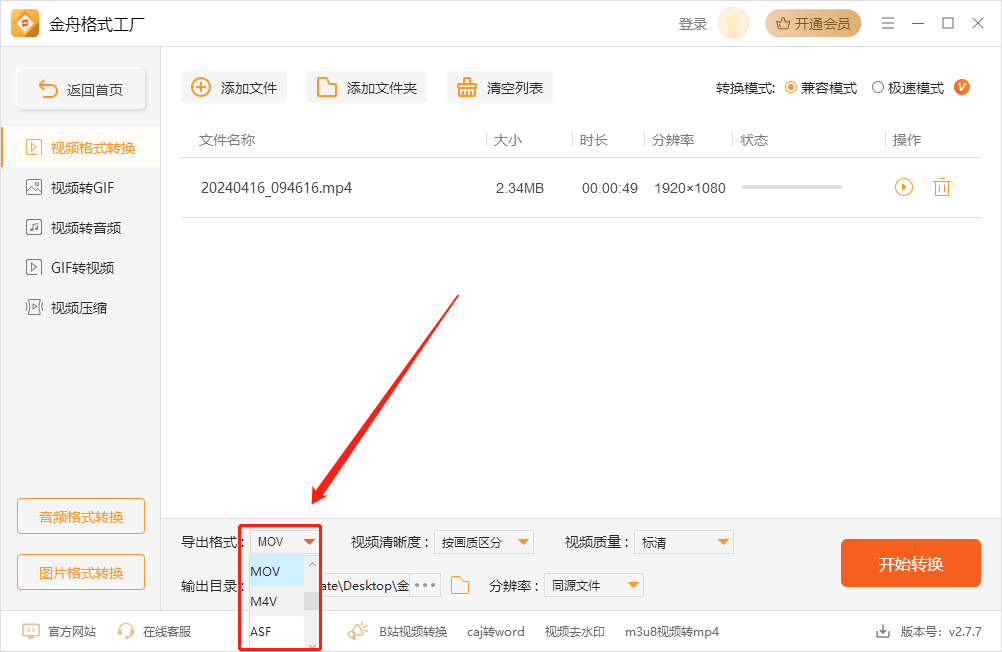Go back with 返回首页 button
Image resolution: width=1002 pixels, height=652 pixels.
point(81,89)
